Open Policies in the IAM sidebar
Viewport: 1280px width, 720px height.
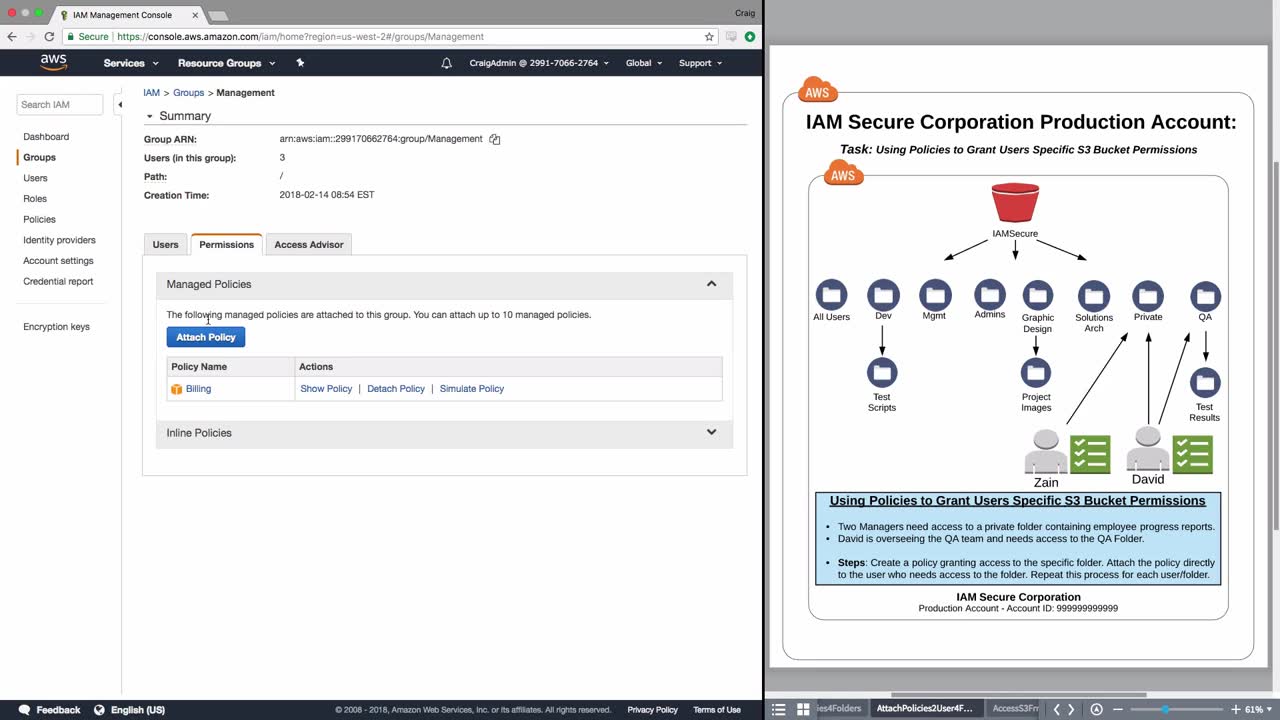click(x=40, y=220)
